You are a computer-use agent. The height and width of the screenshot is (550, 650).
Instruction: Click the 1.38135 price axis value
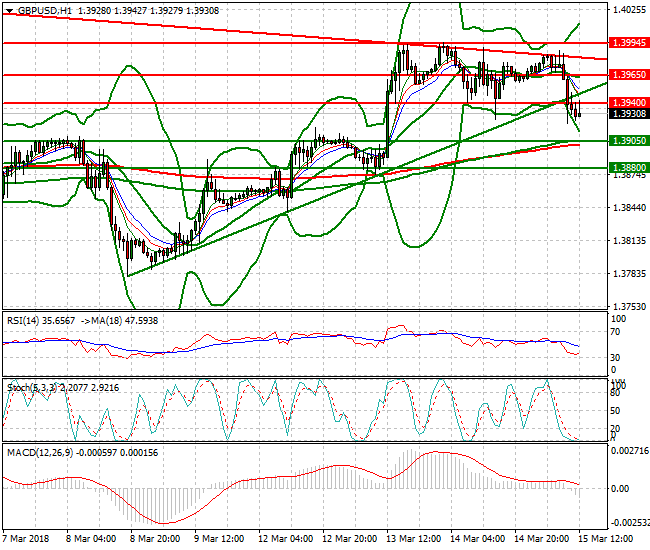click(629, 240)
